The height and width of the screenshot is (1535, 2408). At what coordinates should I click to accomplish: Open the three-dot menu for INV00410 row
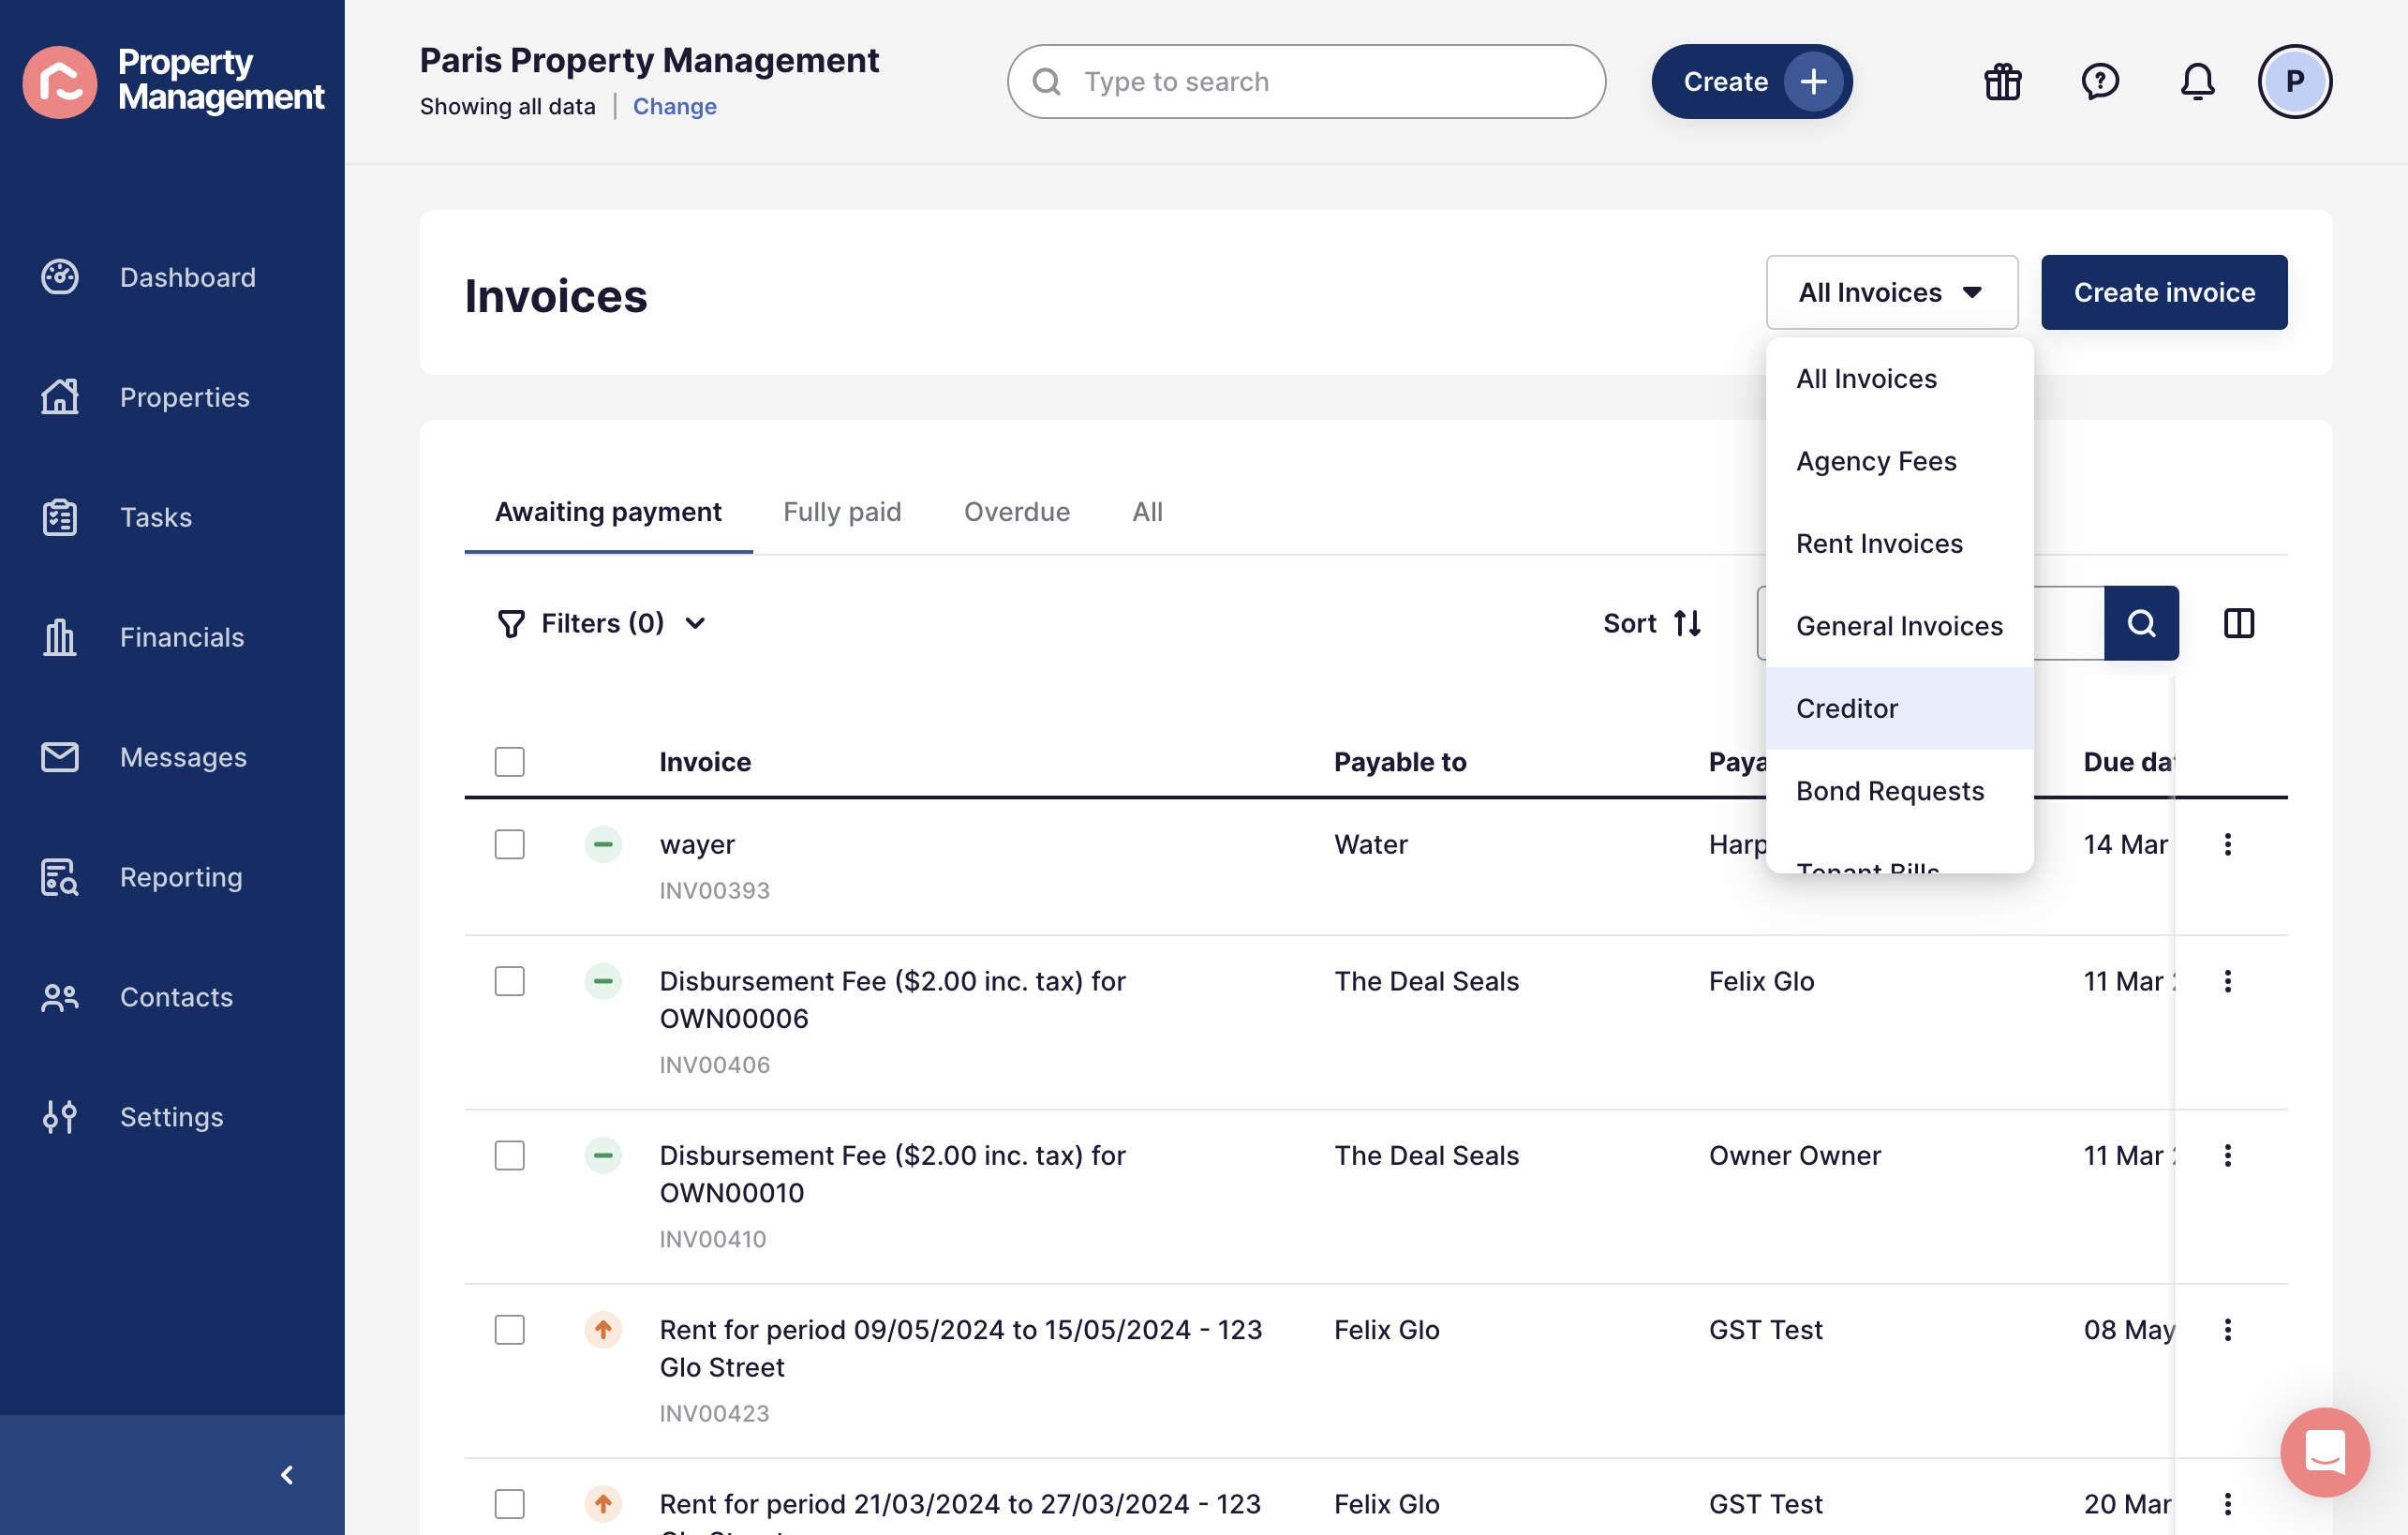point(2227,1155)
